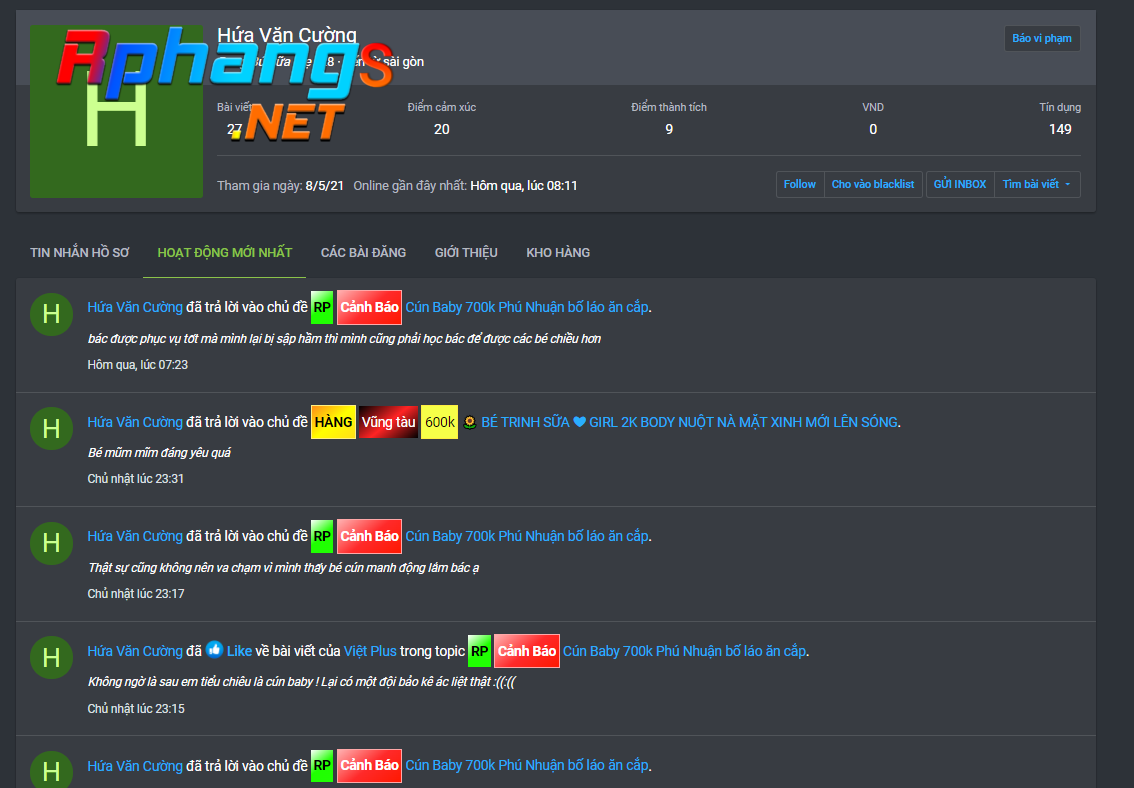Click the Vũng tàu tag

point(388,422)
